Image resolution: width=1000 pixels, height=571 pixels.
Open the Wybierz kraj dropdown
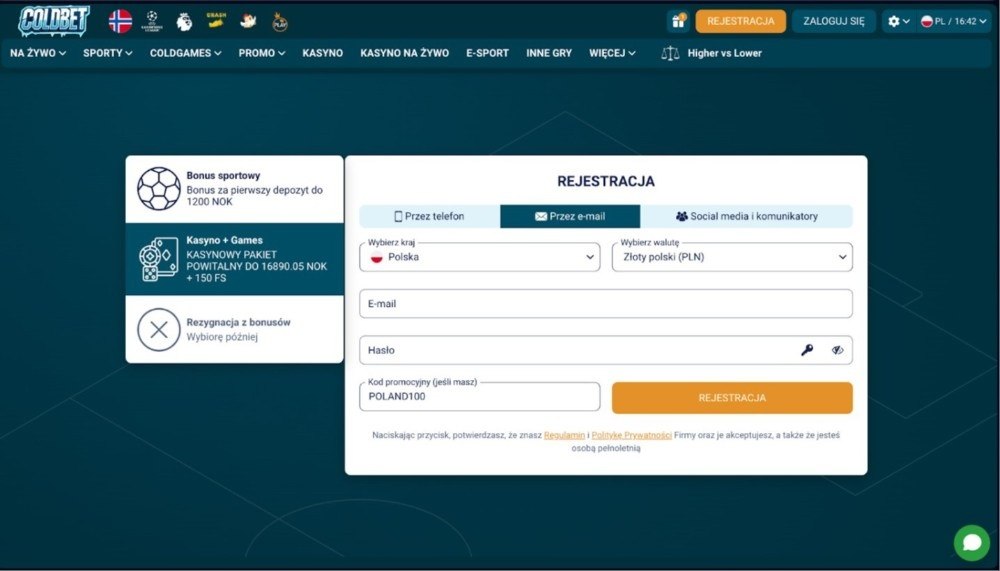[x=480, y=257]
